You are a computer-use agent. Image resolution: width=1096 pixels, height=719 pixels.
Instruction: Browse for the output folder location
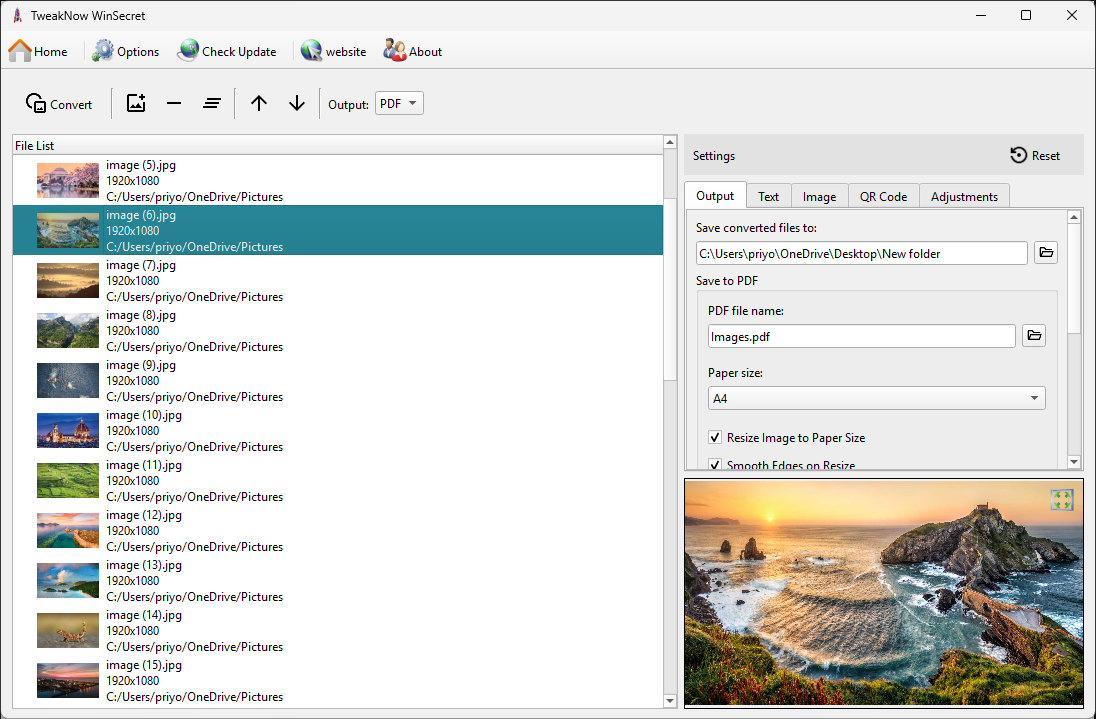click(x=1046, y=253)
